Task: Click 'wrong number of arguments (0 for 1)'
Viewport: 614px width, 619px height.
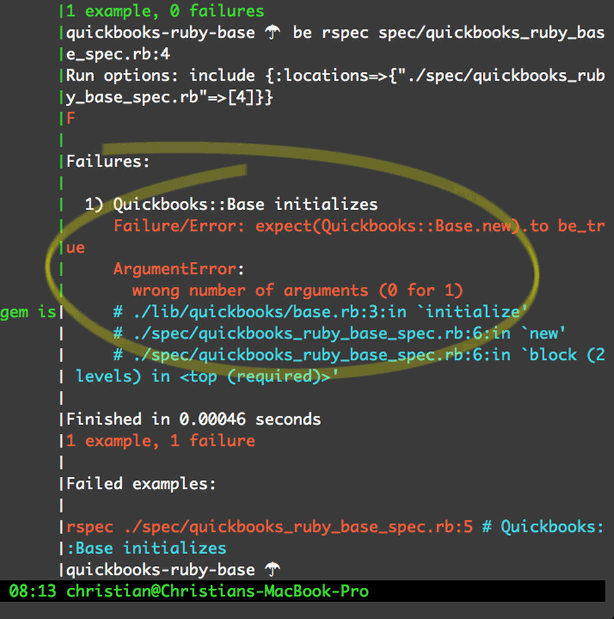Action: pyautogui.click(x=297, y=291)
